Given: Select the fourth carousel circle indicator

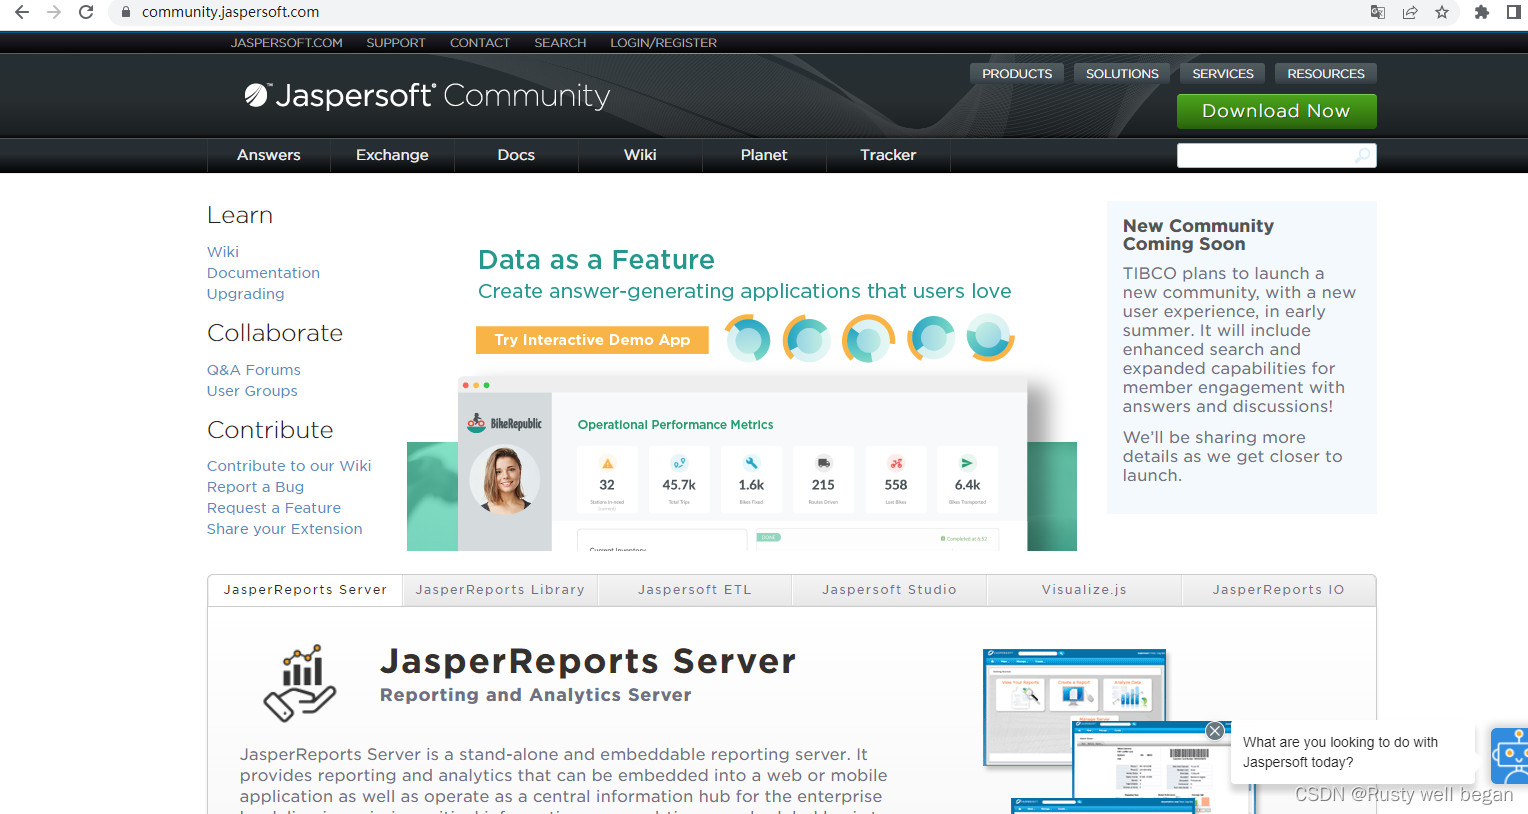Looking at the screenshot, I should coord(932,338).
